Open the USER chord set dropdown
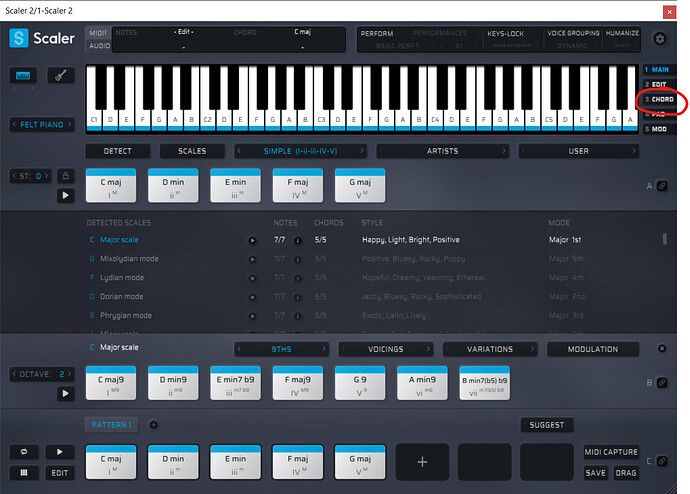690x494 pixels. 578,151
